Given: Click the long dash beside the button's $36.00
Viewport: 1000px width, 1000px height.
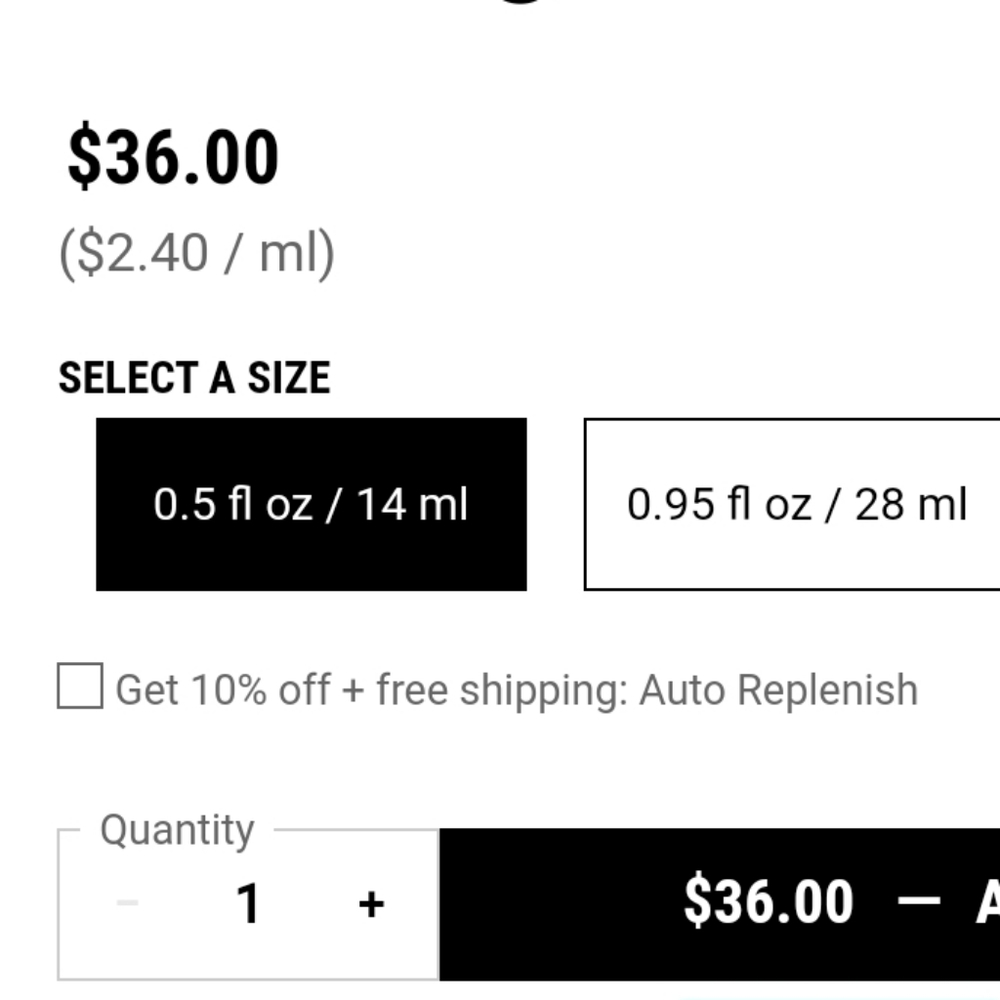Looking at the screenshot, I should click(919, 901).
